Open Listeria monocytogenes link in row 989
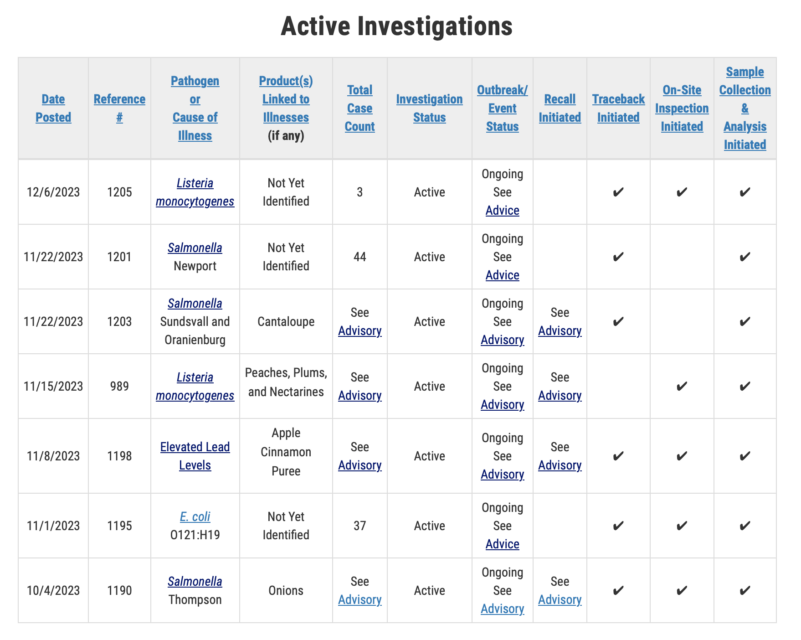The width and height of the screenshot is (801, 640). coord(195,386)
